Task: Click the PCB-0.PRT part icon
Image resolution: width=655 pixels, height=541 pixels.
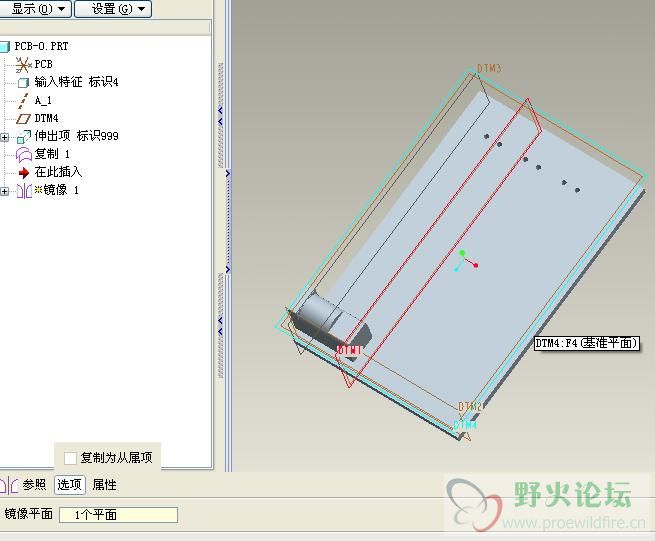Action: pos(5,46)
